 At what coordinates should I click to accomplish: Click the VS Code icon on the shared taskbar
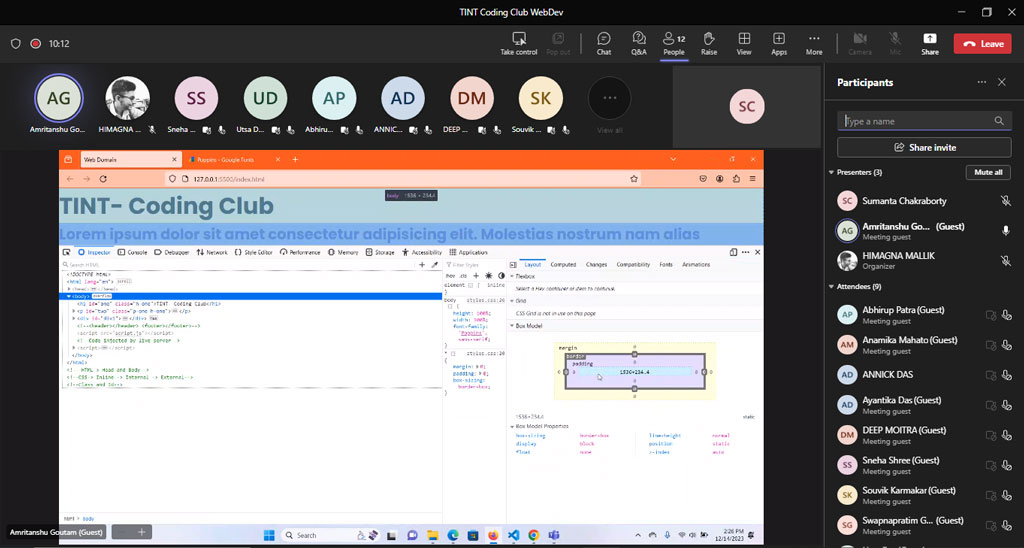[x=513, y=535]
